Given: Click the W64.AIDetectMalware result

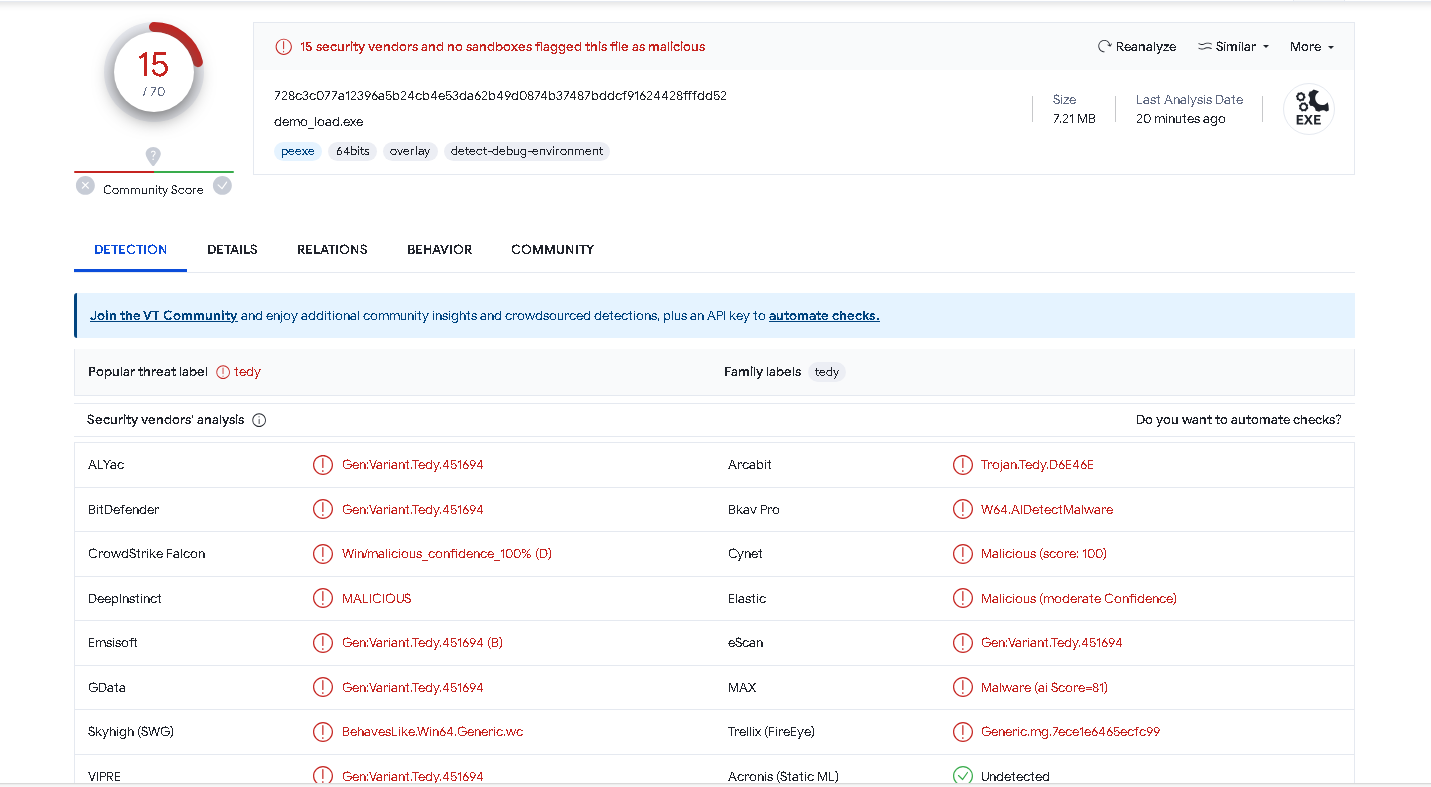Looking at the screenshot, I should tap(1046, 510).
